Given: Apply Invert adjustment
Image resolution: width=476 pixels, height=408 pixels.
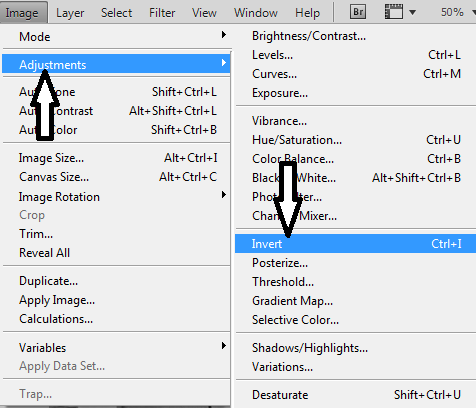Looking at the screenshot, I should point(355,244).
